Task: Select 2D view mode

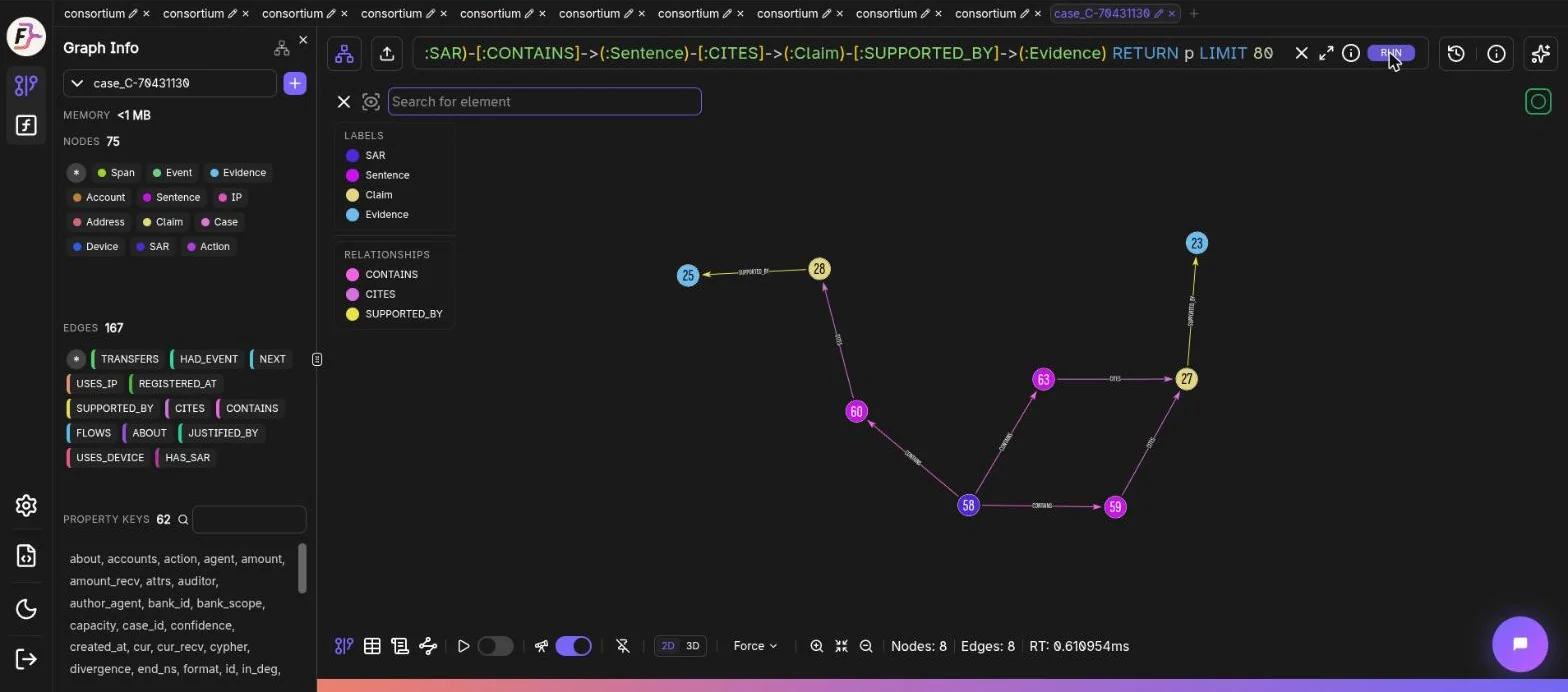Action: tap(668, 646)
